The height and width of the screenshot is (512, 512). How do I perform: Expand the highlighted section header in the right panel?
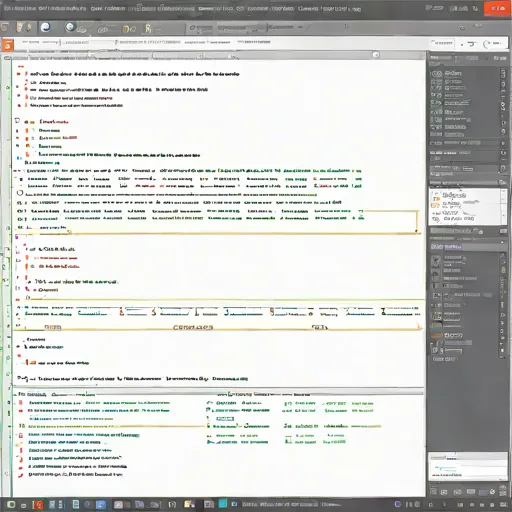click(x=466, y=247)
